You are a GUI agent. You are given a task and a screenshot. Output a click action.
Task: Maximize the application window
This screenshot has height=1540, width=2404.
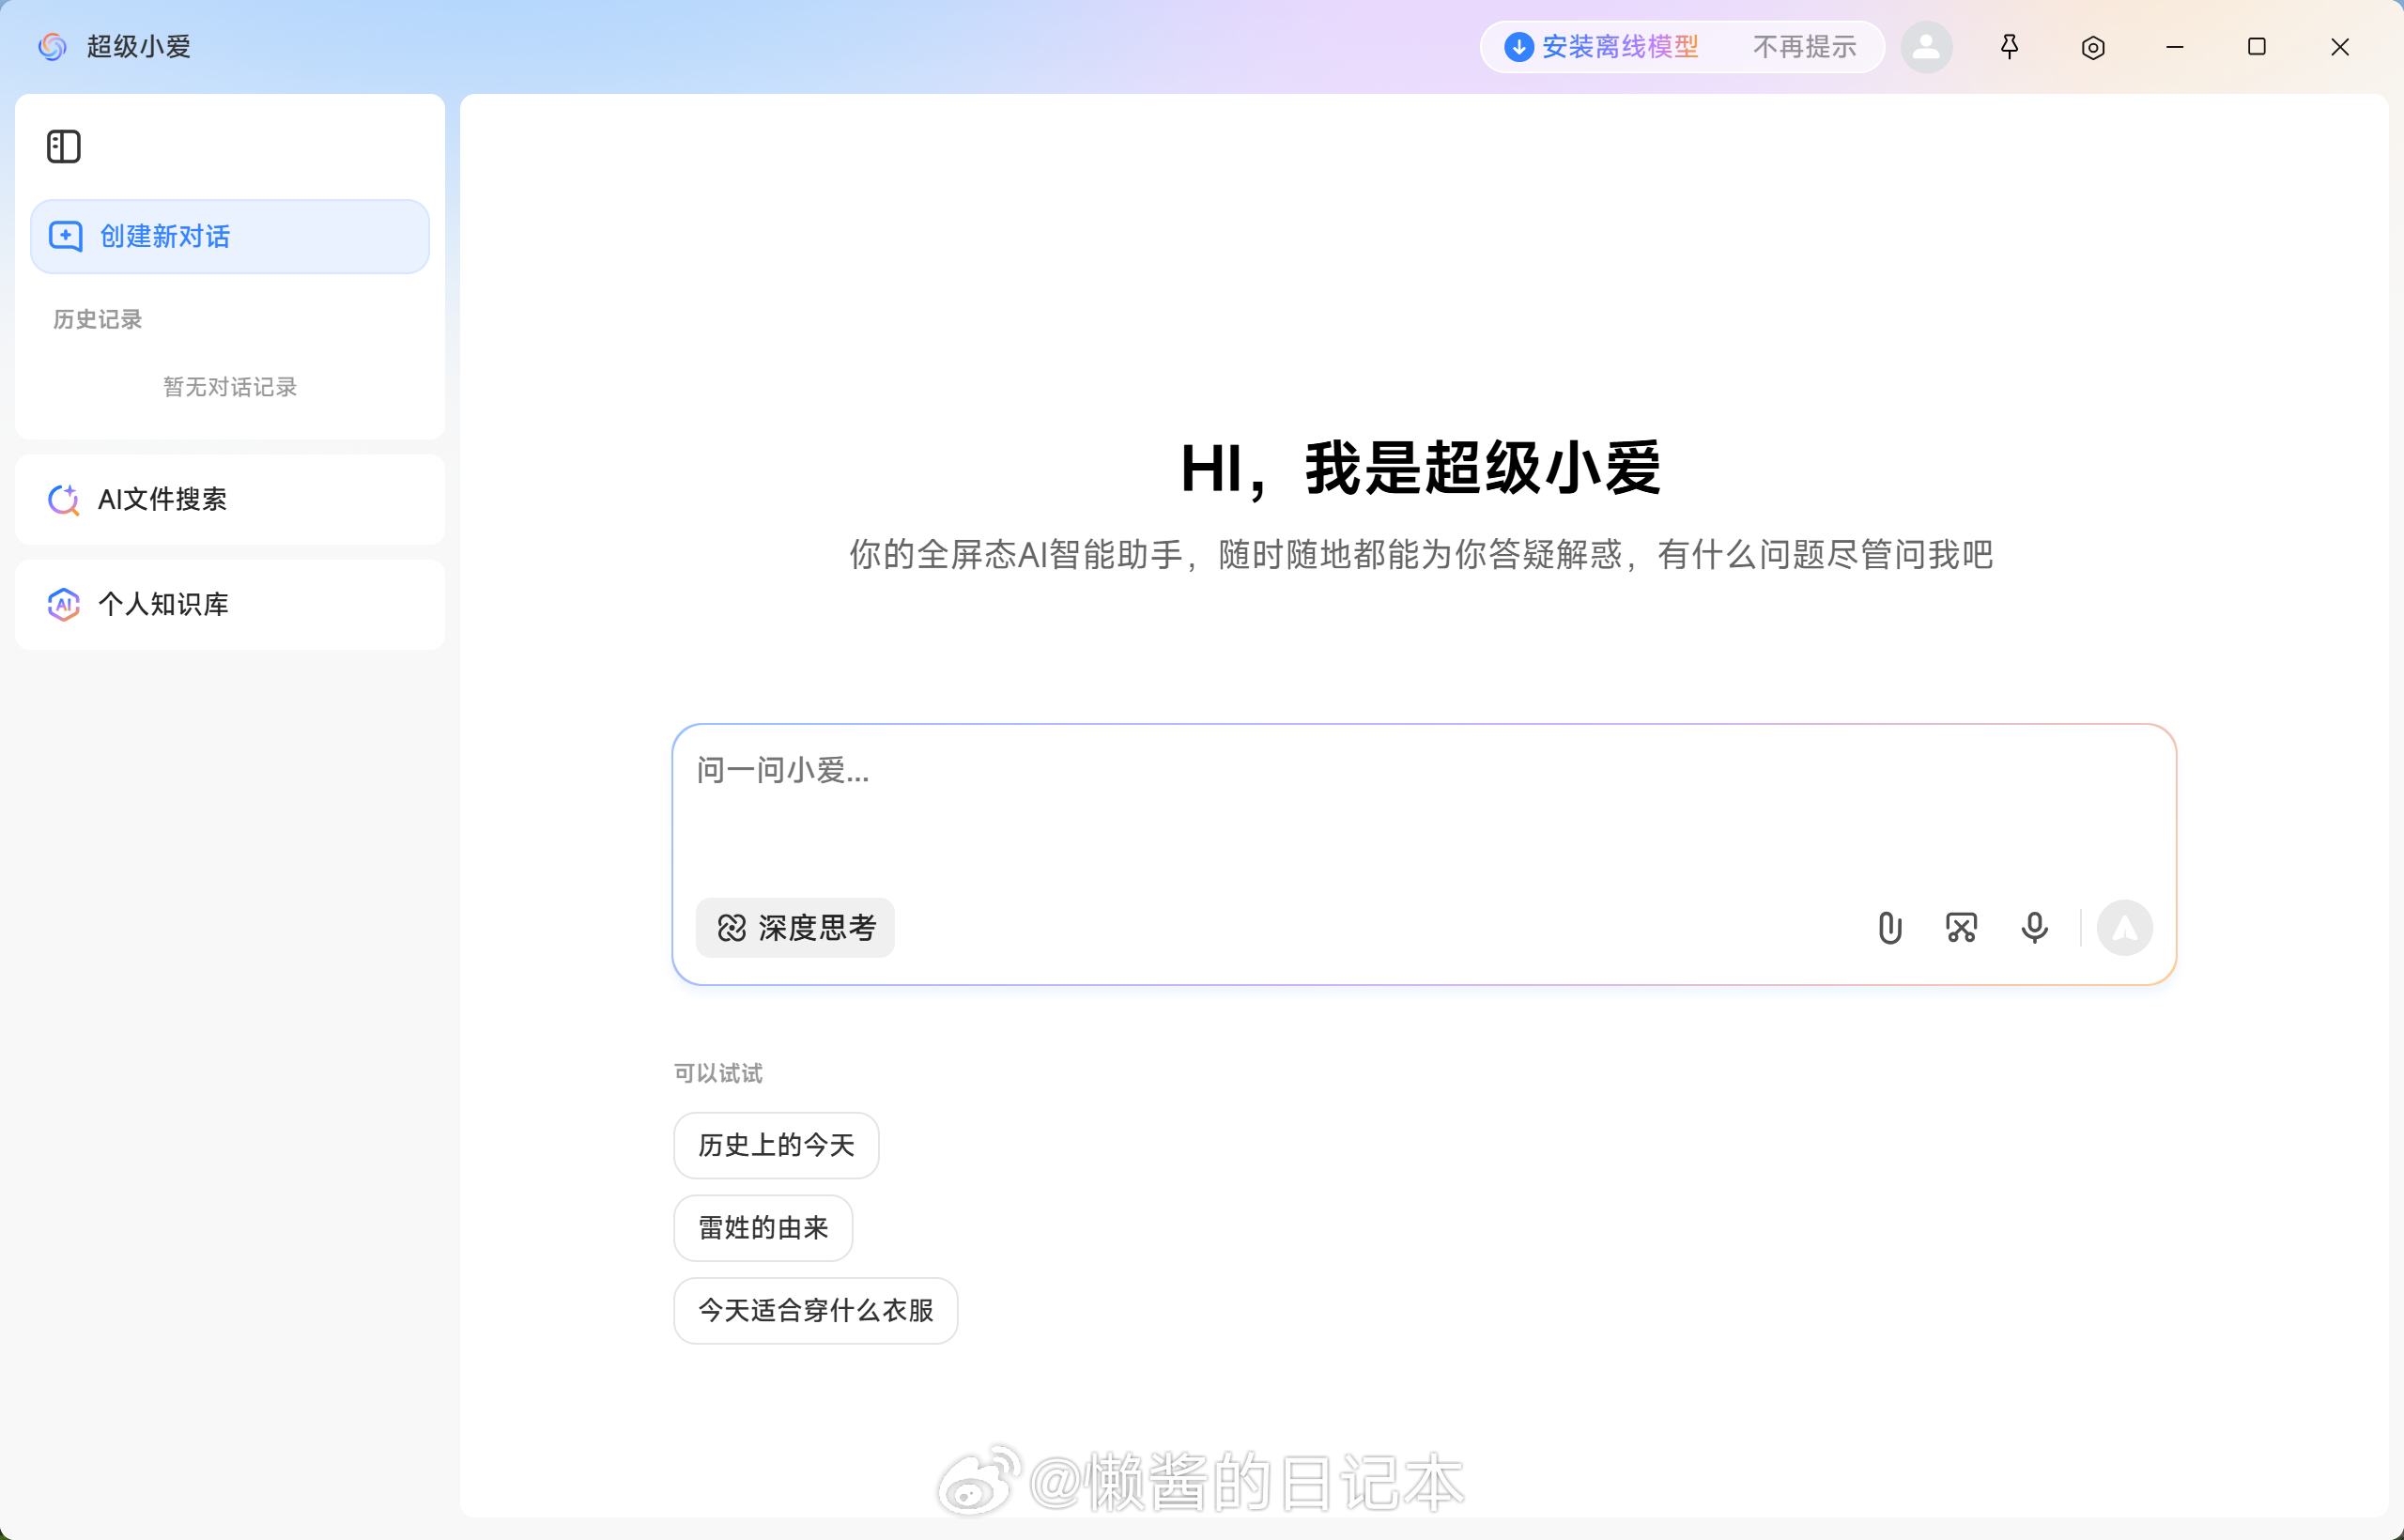(x=2256, y=47)
